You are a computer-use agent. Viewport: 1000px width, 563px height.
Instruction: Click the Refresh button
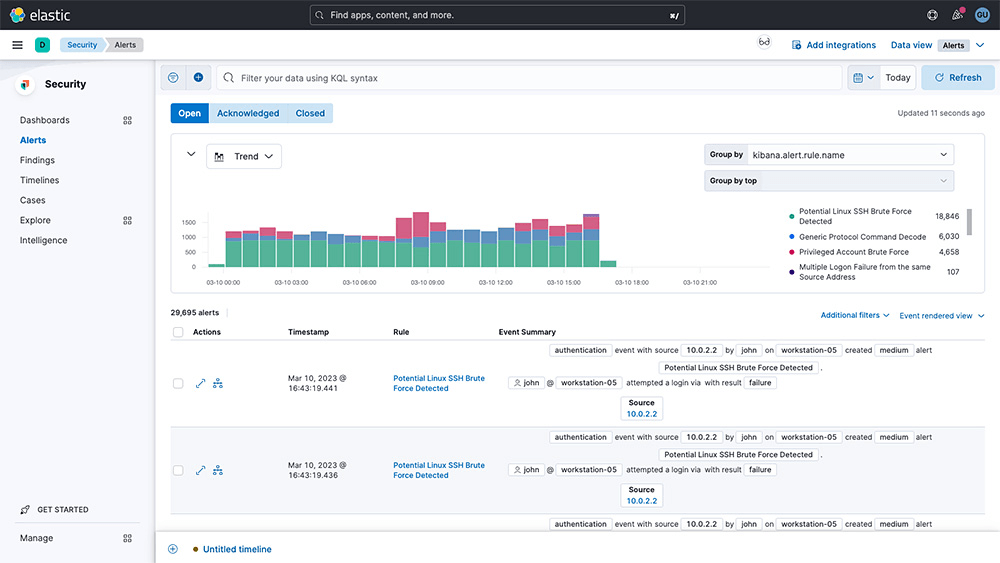[x=958, y=78]
